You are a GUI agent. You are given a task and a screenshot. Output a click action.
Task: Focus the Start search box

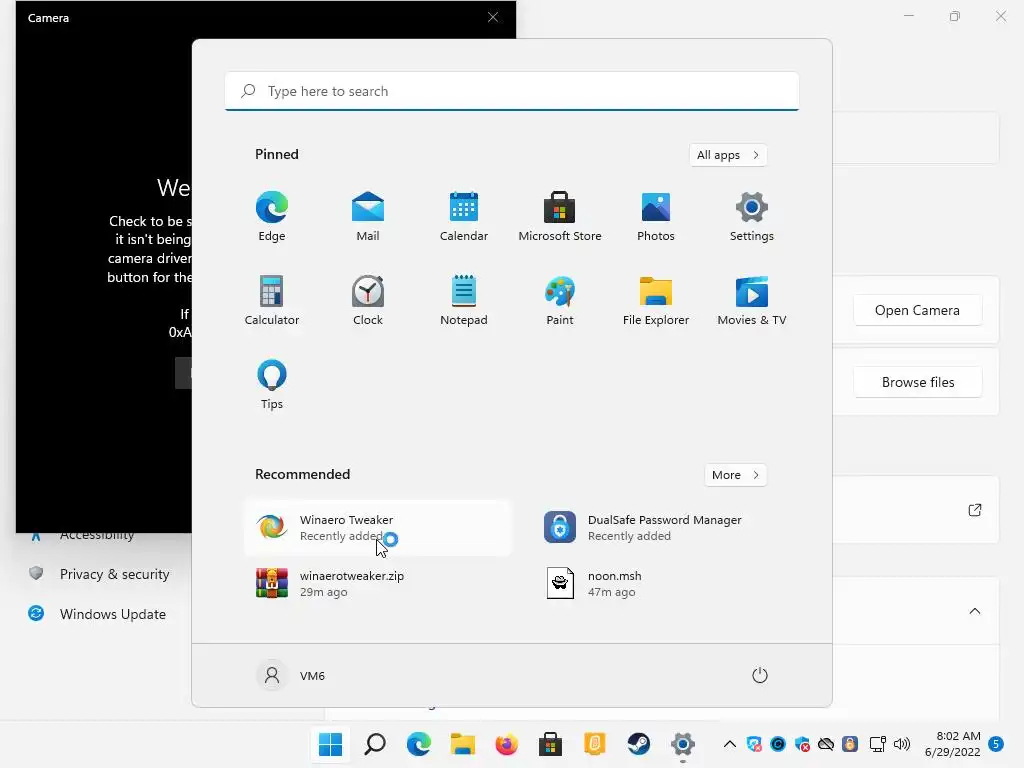[x=512, y=91]
